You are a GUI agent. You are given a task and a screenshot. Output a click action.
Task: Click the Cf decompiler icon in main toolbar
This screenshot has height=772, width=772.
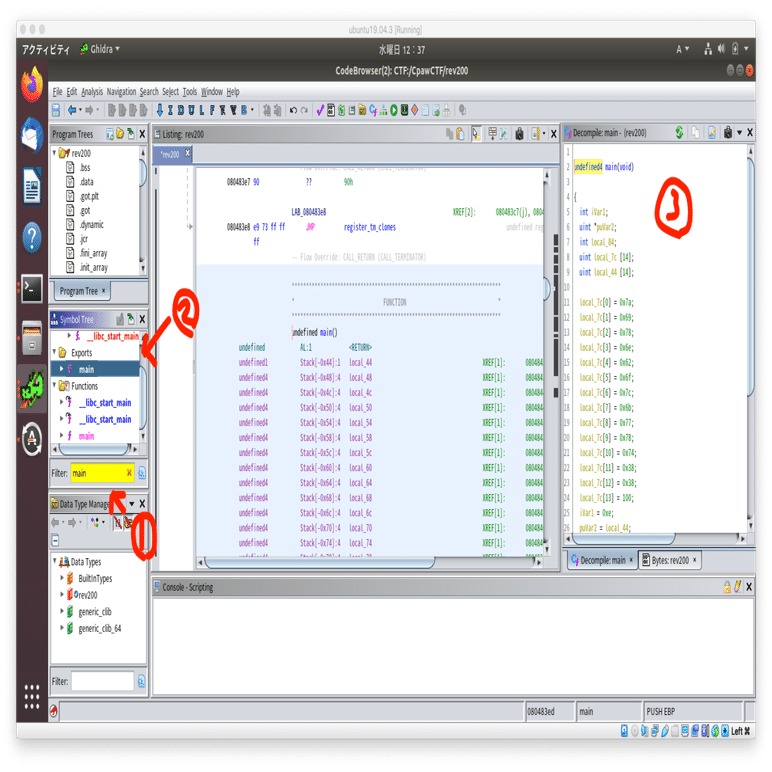(x=373, y=110)
